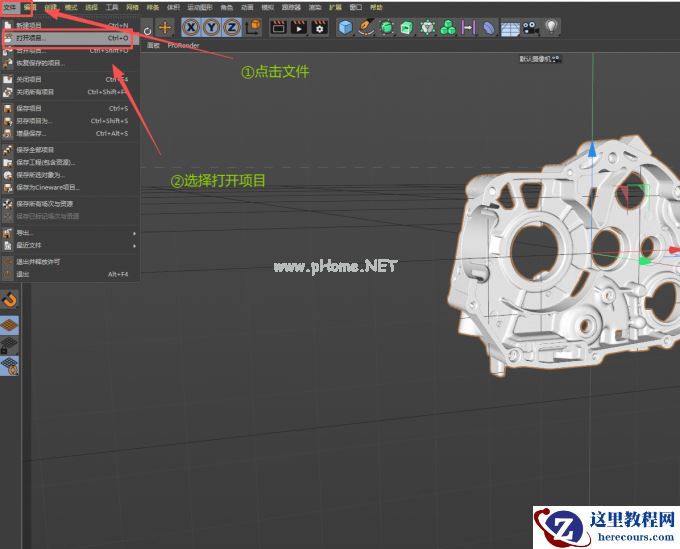Switch the coordinate system cube icon
Screen dimensions: 680x549
pos(253,27)
